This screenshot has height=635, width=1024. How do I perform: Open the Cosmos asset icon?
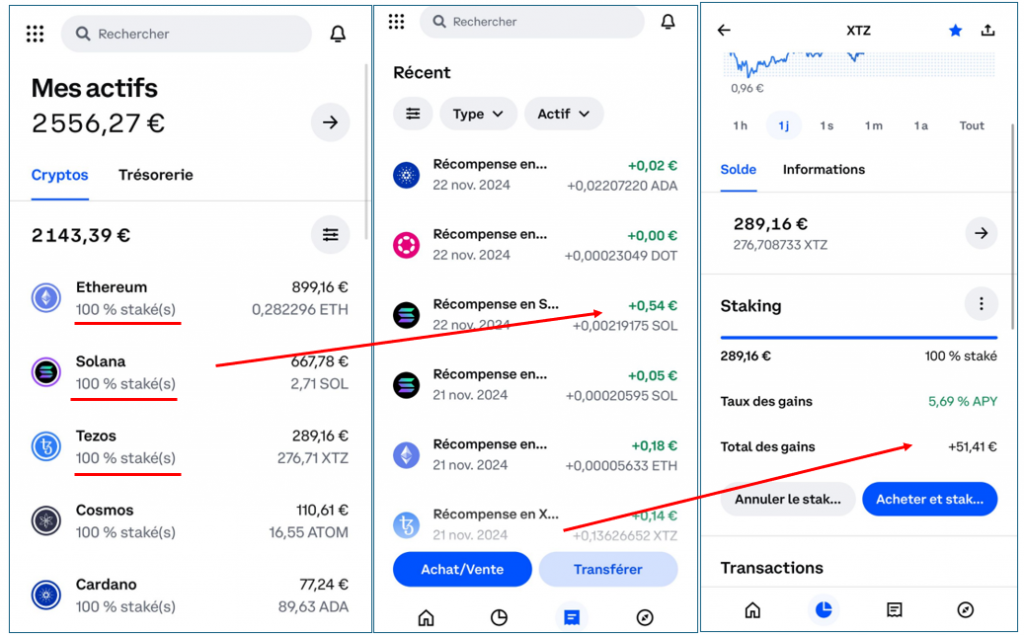point(46,521)
